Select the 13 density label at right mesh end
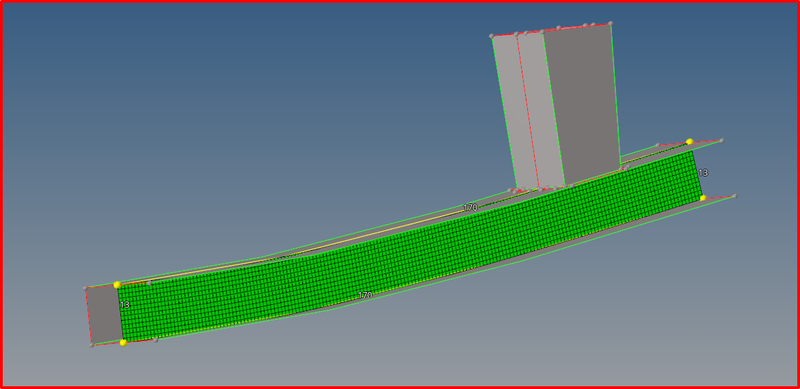The image size is (800, 389). (703, 173)
